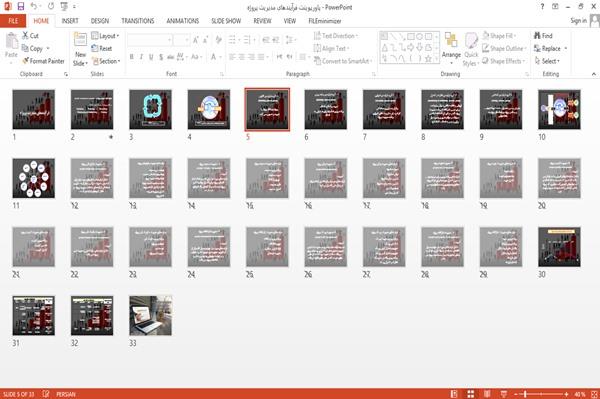The width and height of the screenshot is (600, 399).
Task: Click the Reset slide button
Action: tap(102, 48)
